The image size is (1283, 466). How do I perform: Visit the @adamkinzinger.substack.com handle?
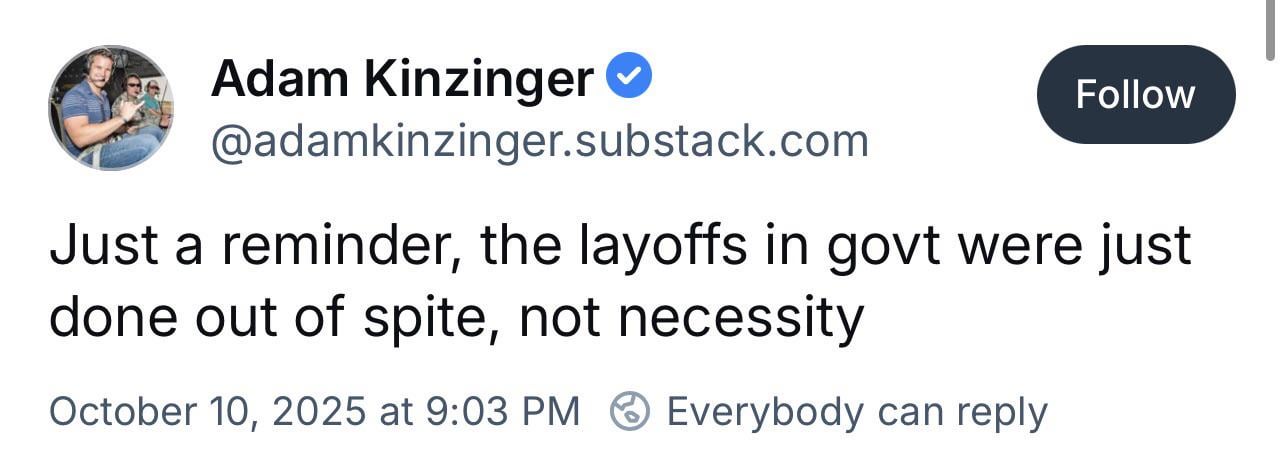(539, 141)
